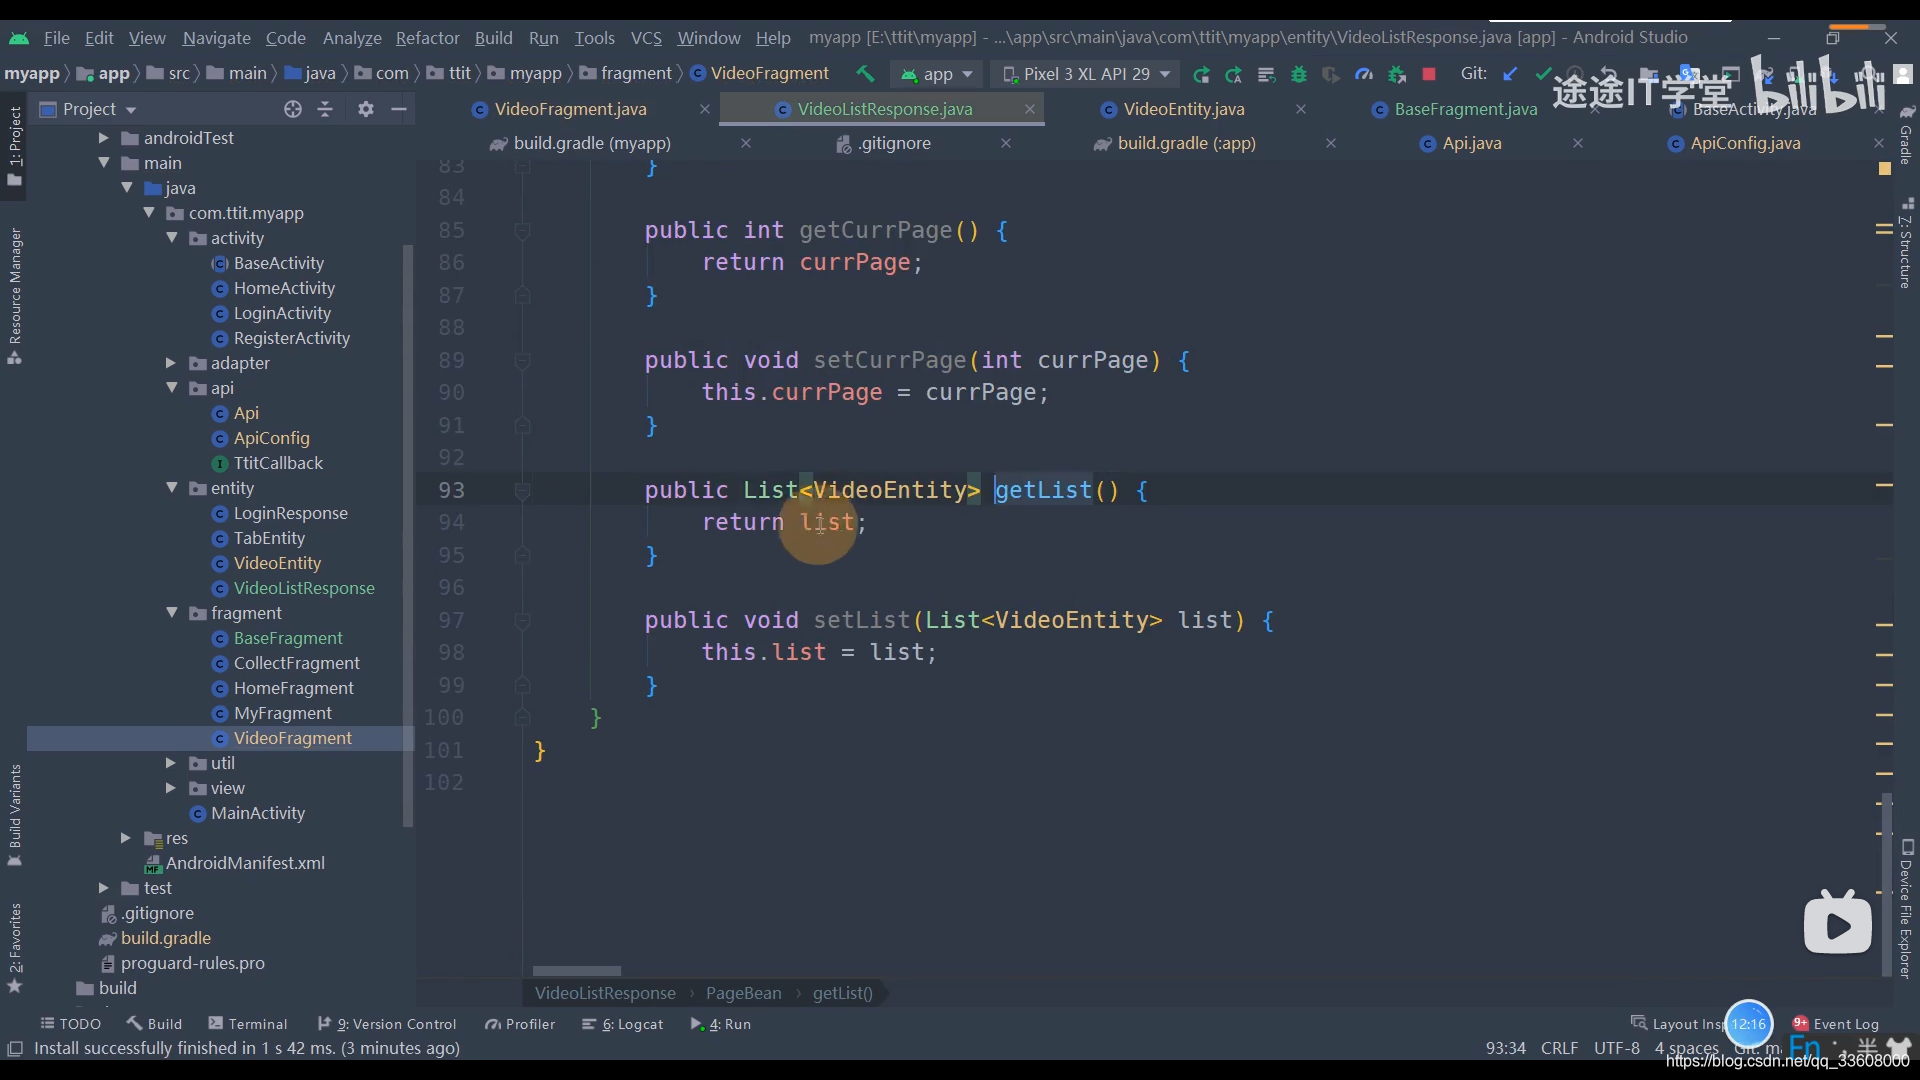1920x1080 pixels.
Task: Switch to VideoEntity.java tab
Action: click(1184, 109)
